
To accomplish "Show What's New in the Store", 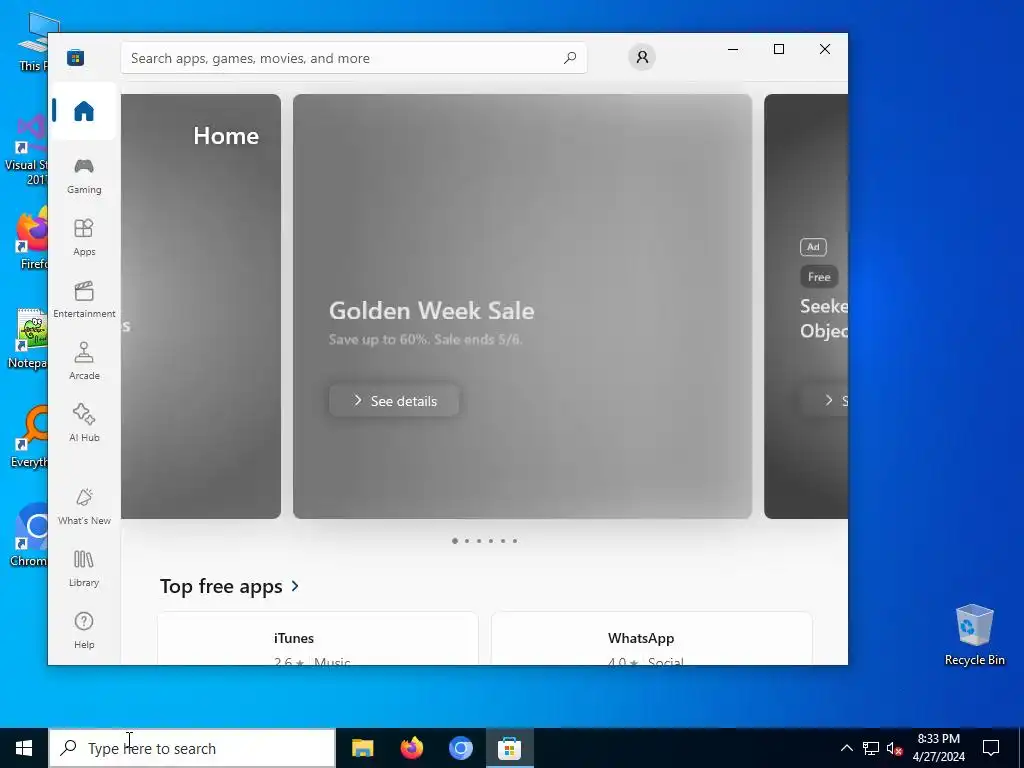I will click(84, 506).
